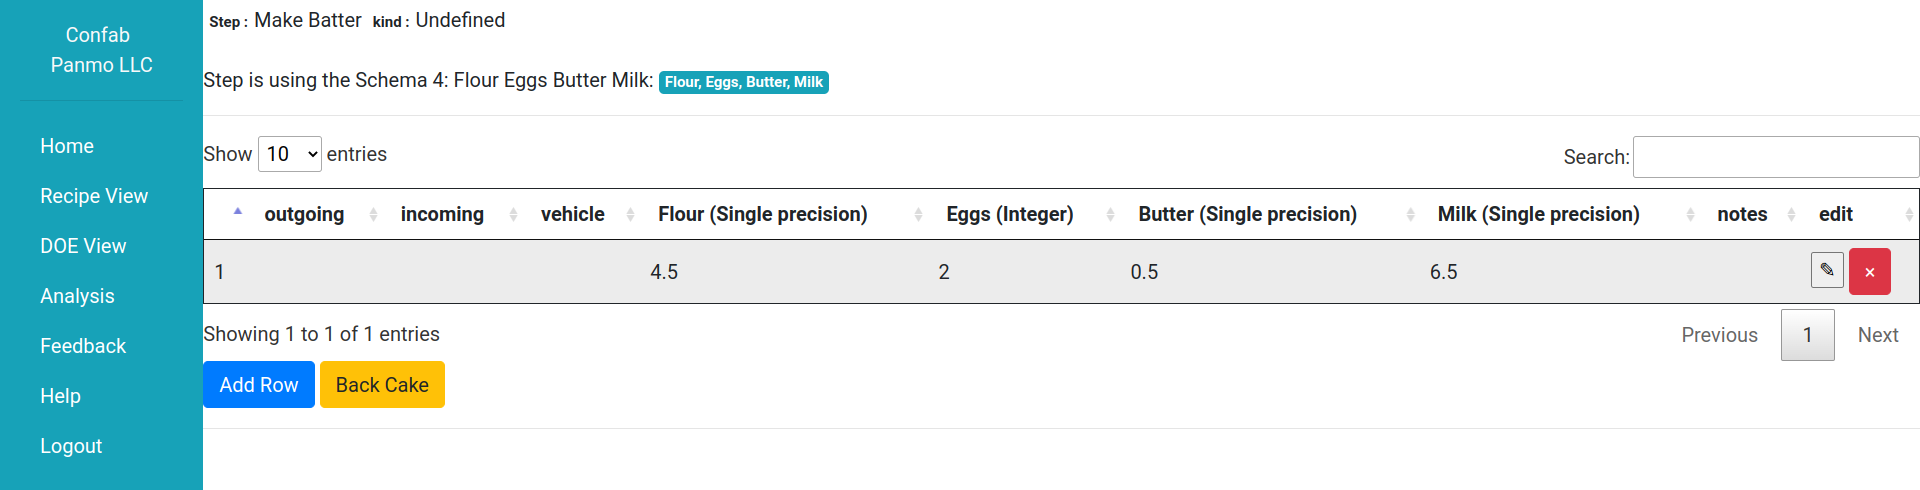1920x490 pixels.
Task: Open the Analysis sidebar item
Action: pyautogui.click(x=77, y=296)
